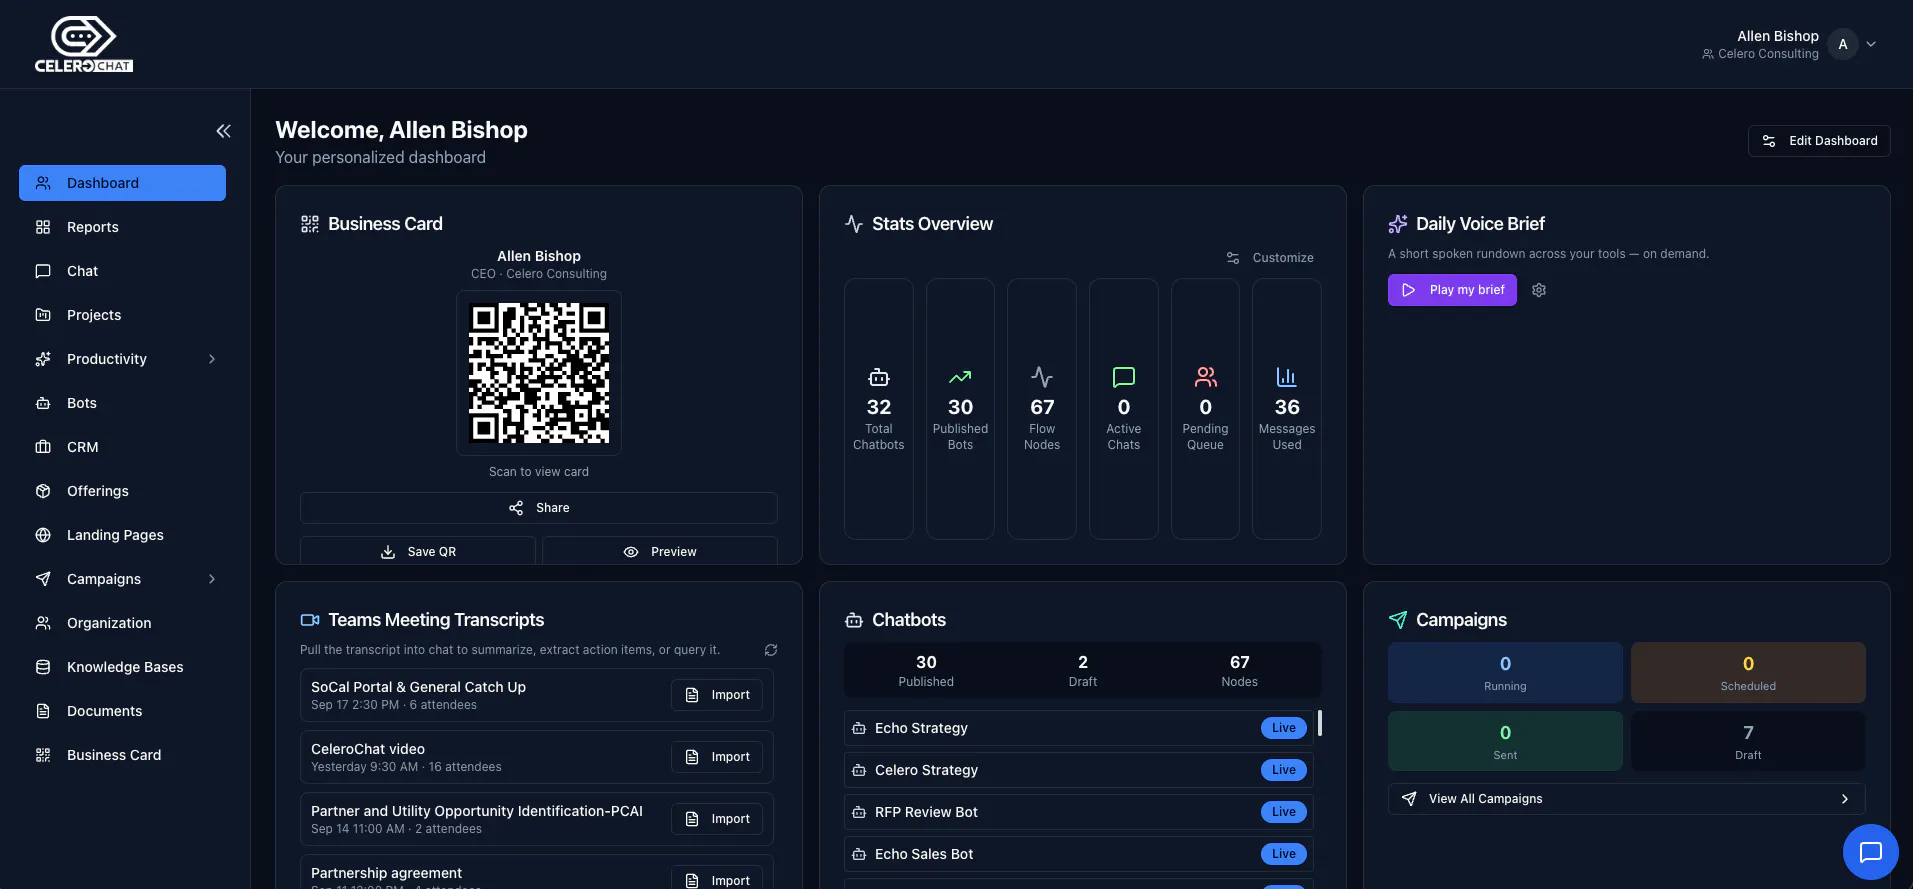Image resolution: width=1913 pixels, height=889 pixels.
Task: Open Organization in the sidebar
Action: (122, 623)
